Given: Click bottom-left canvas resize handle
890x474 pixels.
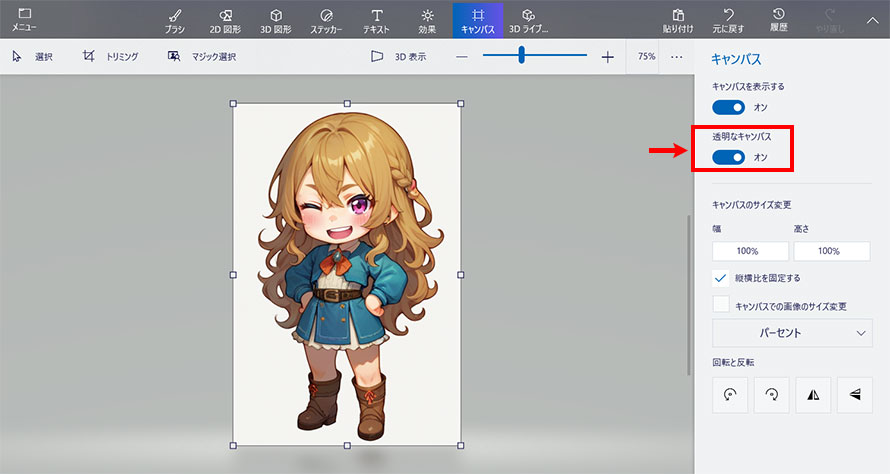Looking at the screenshot, I should click(233, 446).
